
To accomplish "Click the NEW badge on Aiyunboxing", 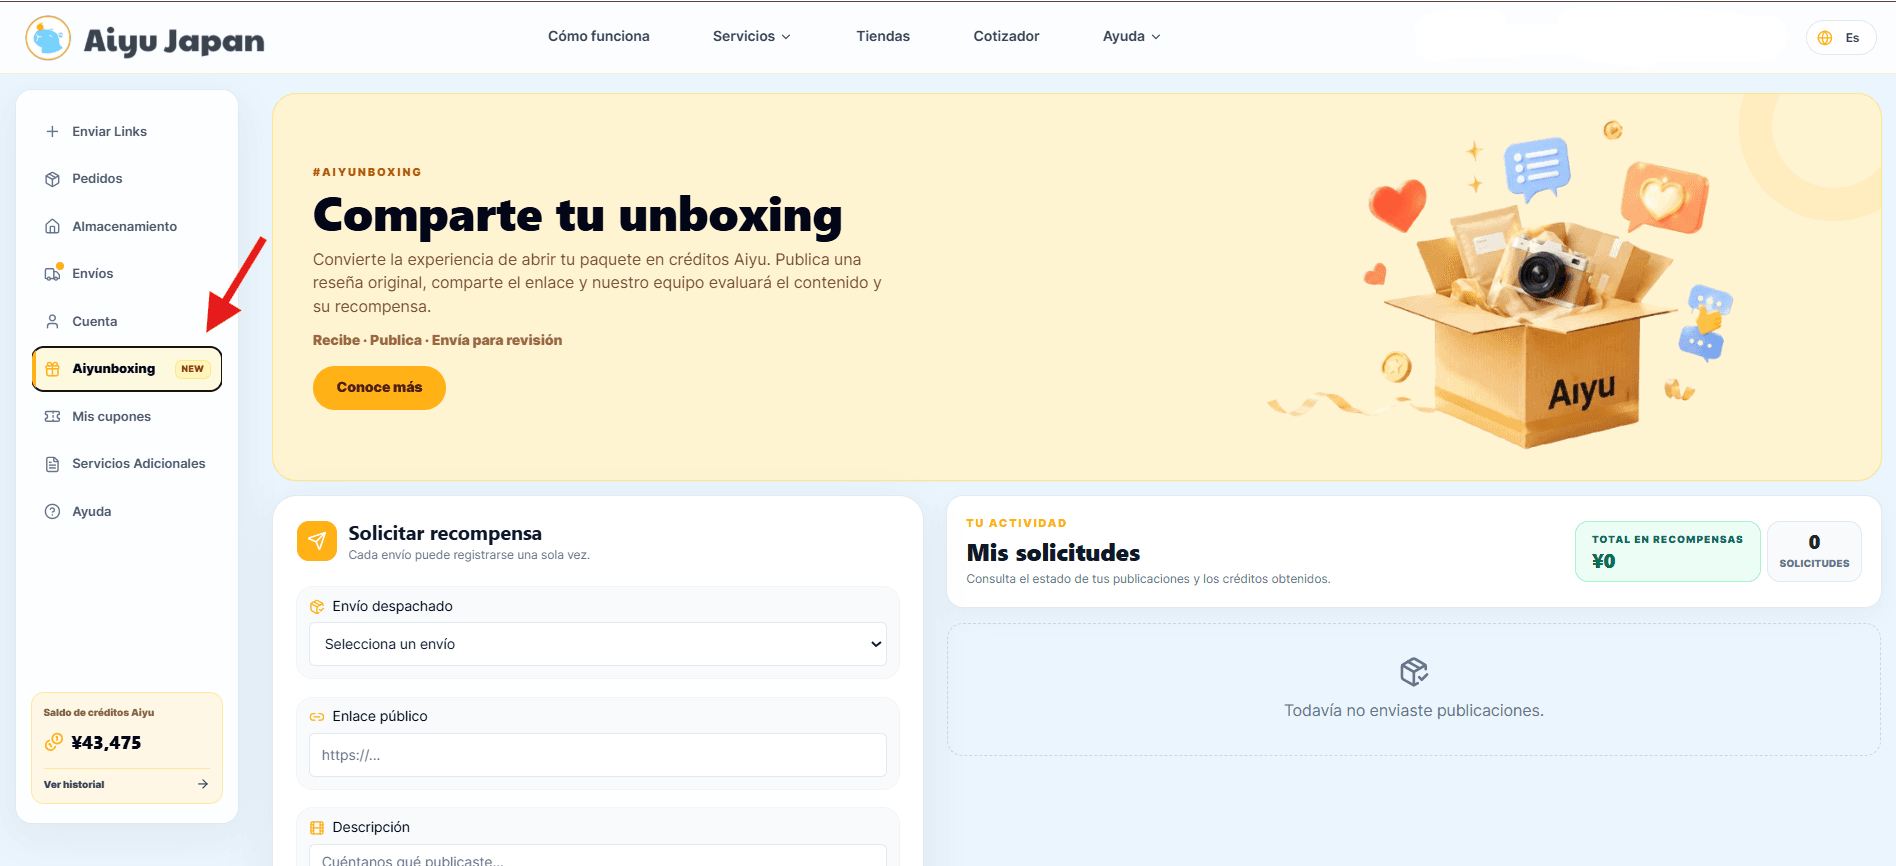I will pyautogui.click(x=192, y=369).
